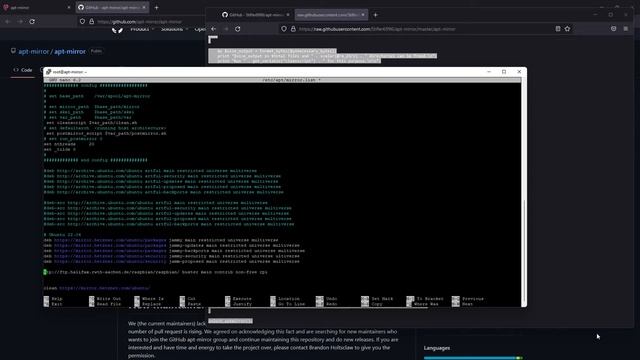Screen dimensions: 640x360
Task: Open a new tab in the right Firefox window
Action: [376, 15]
